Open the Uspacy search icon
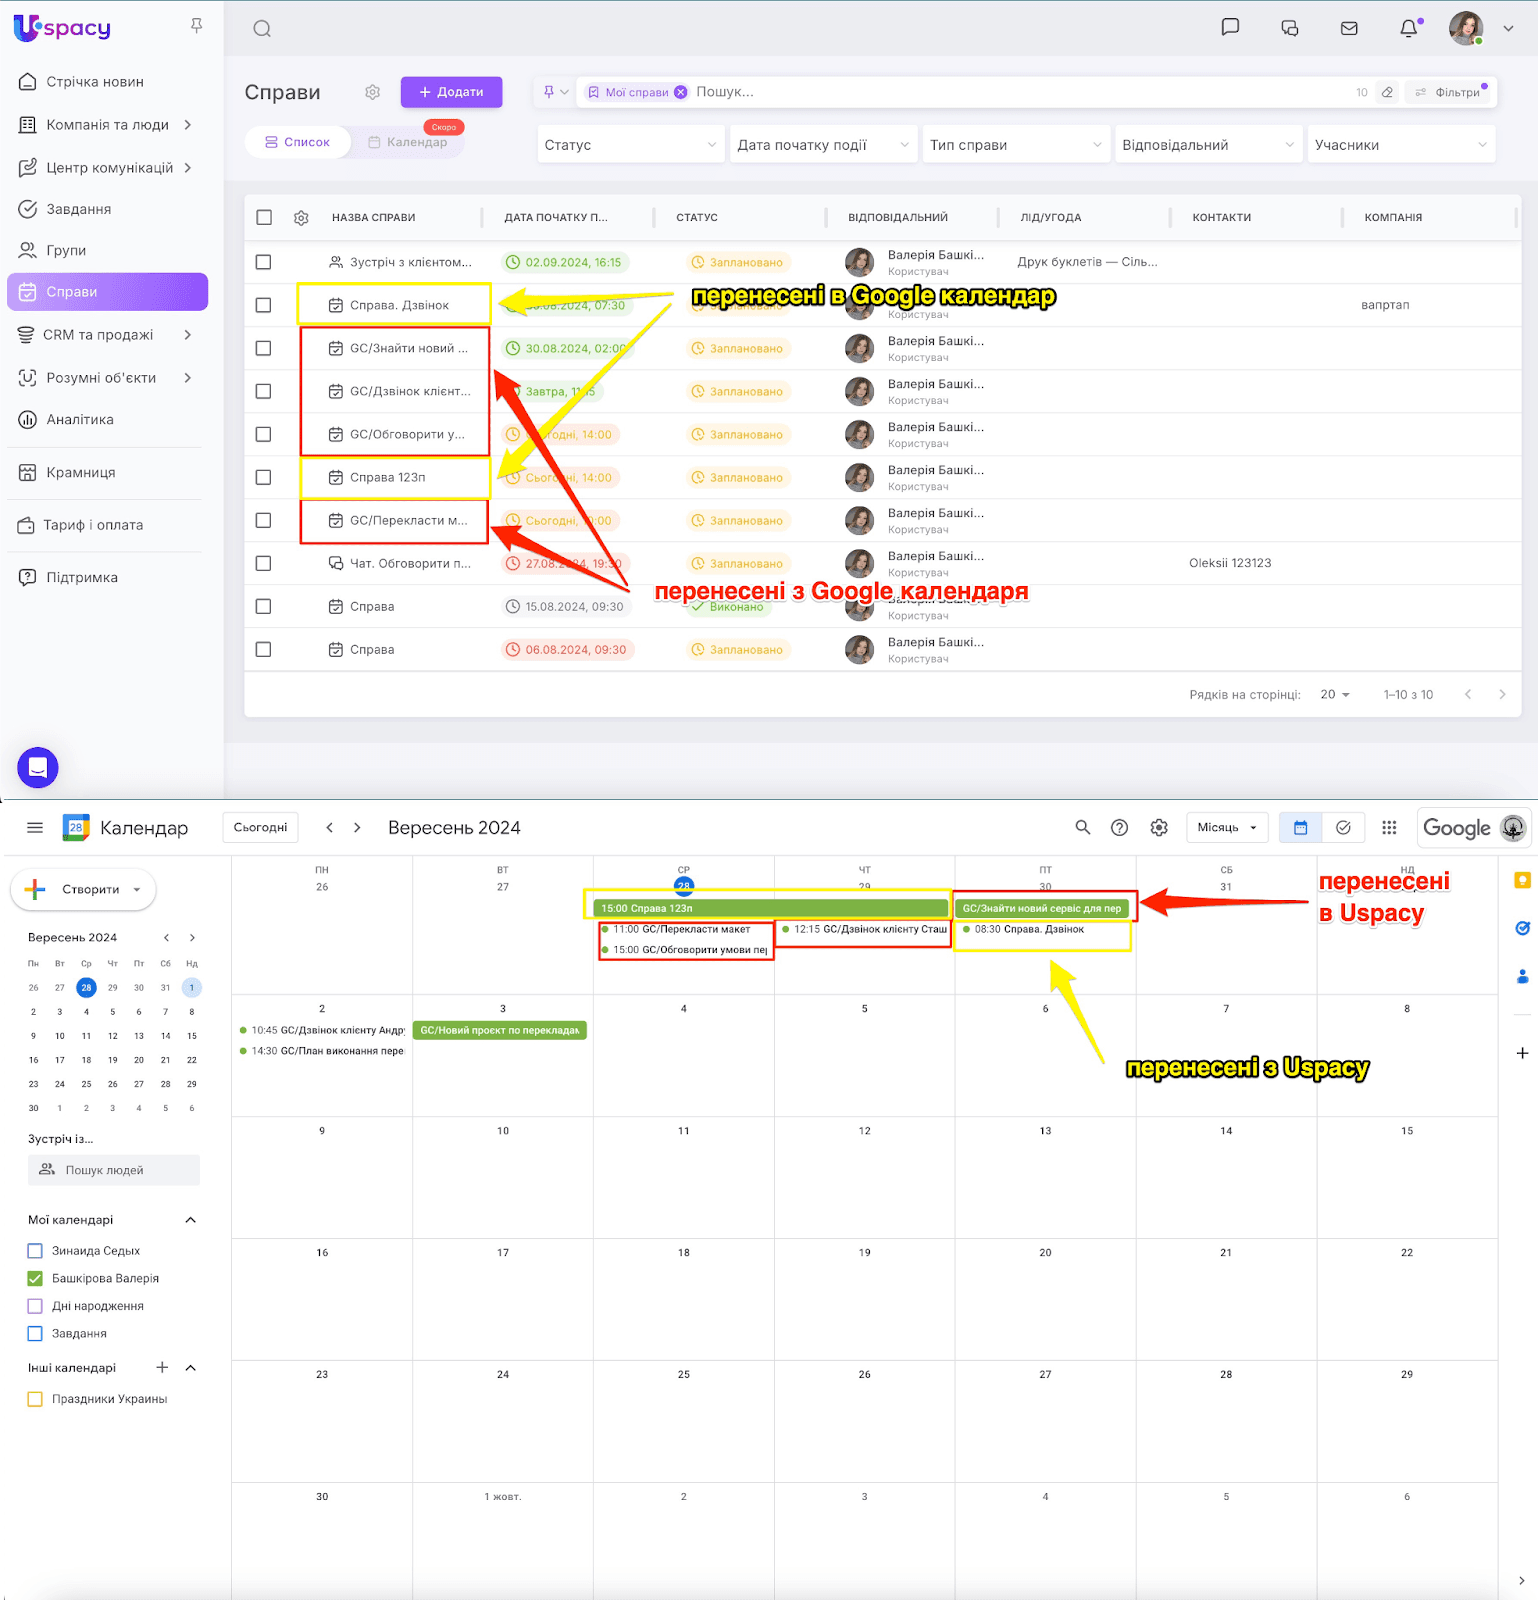 pos(262,29)
